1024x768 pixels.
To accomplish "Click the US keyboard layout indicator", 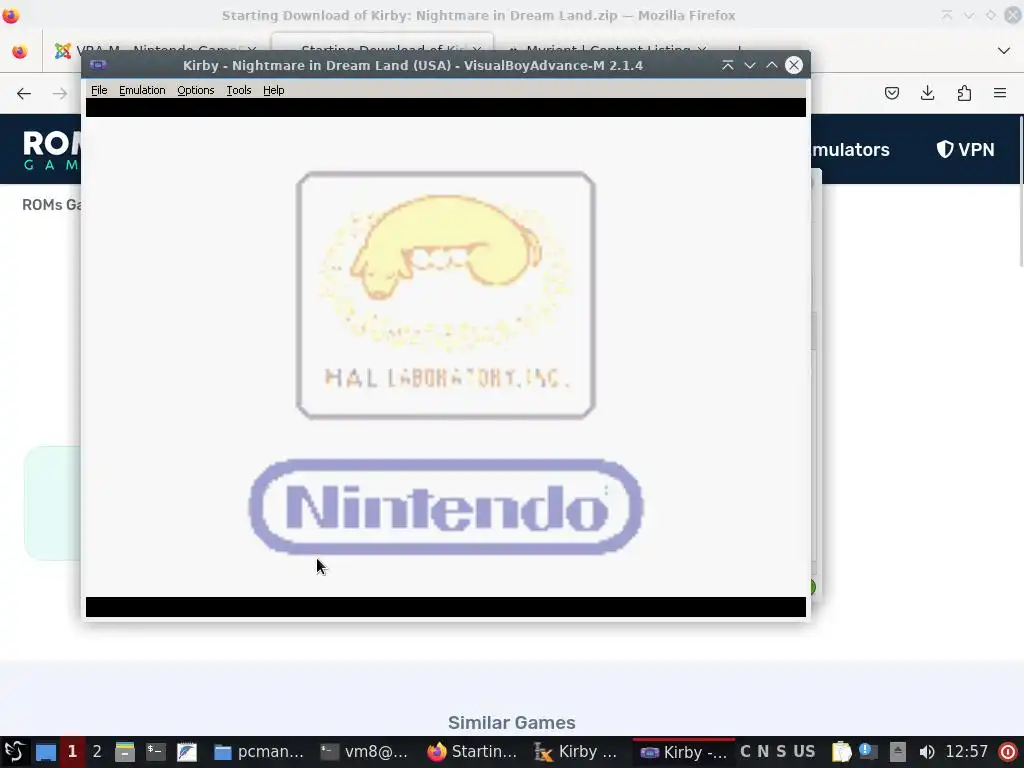I will click(805, 752).
